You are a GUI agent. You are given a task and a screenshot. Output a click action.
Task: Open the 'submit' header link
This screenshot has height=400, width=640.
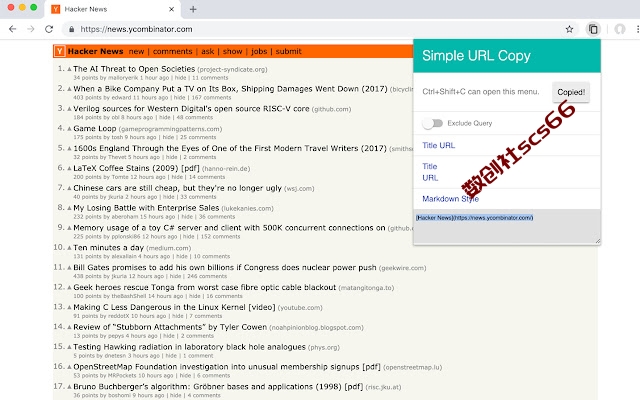(288, 51)
